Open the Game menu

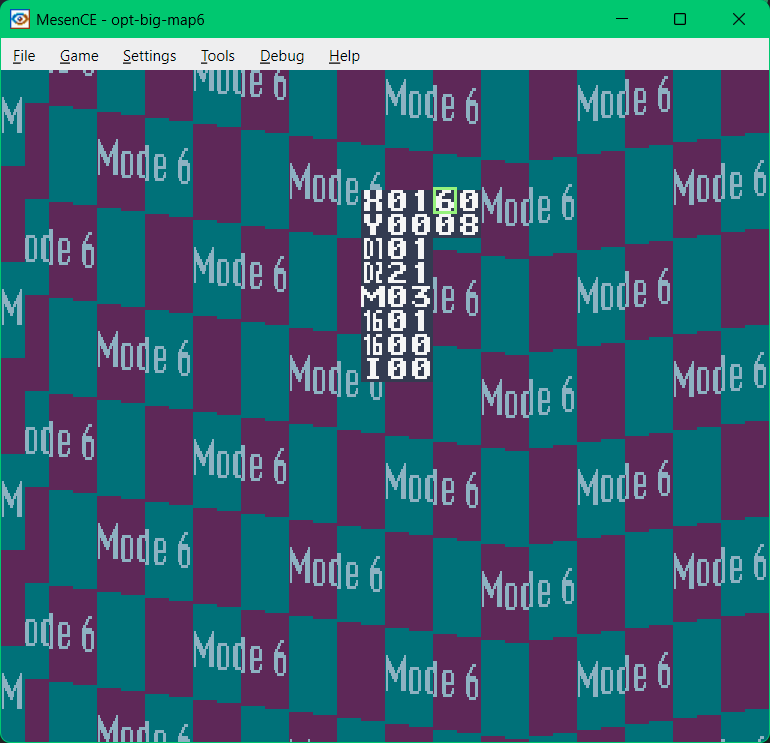click(x=79, y=56)
